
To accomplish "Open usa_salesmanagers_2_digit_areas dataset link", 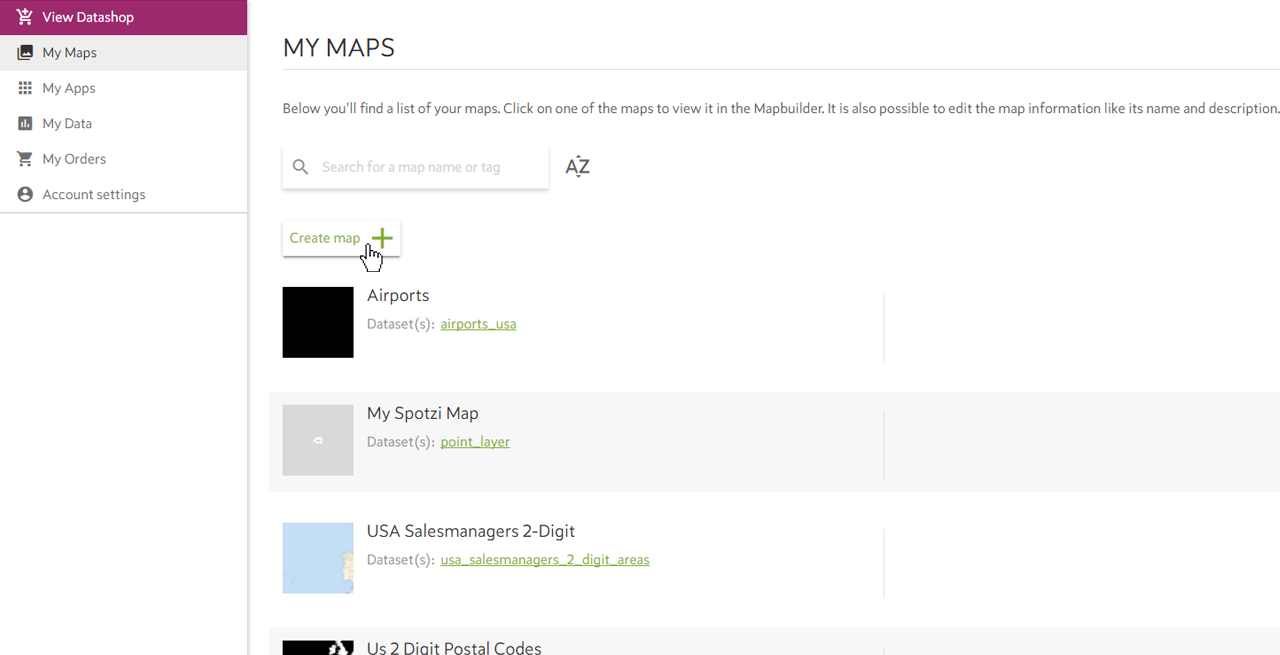I will tap(545, 560).
